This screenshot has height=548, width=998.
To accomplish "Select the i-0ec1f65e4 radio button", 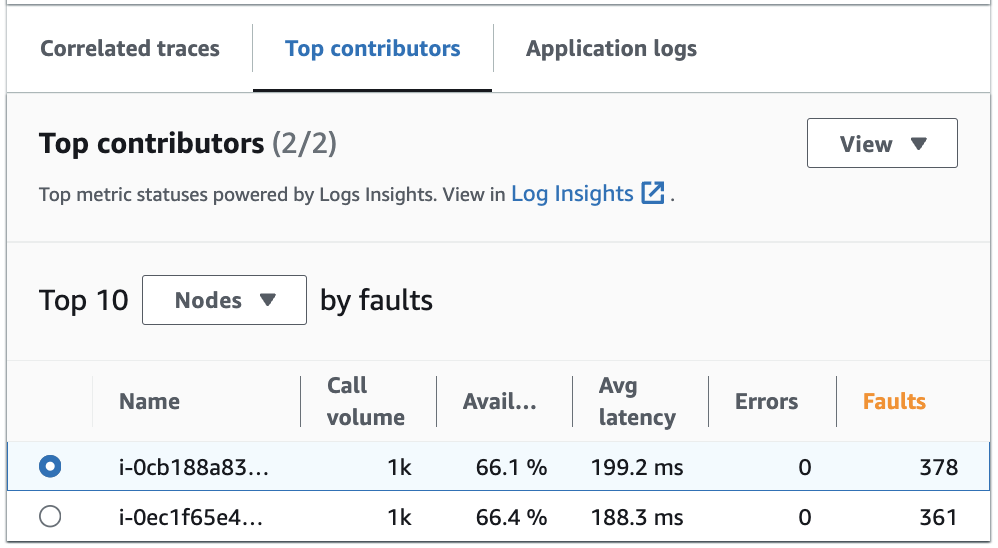I will pyautogui.click(x=49, y=517).
